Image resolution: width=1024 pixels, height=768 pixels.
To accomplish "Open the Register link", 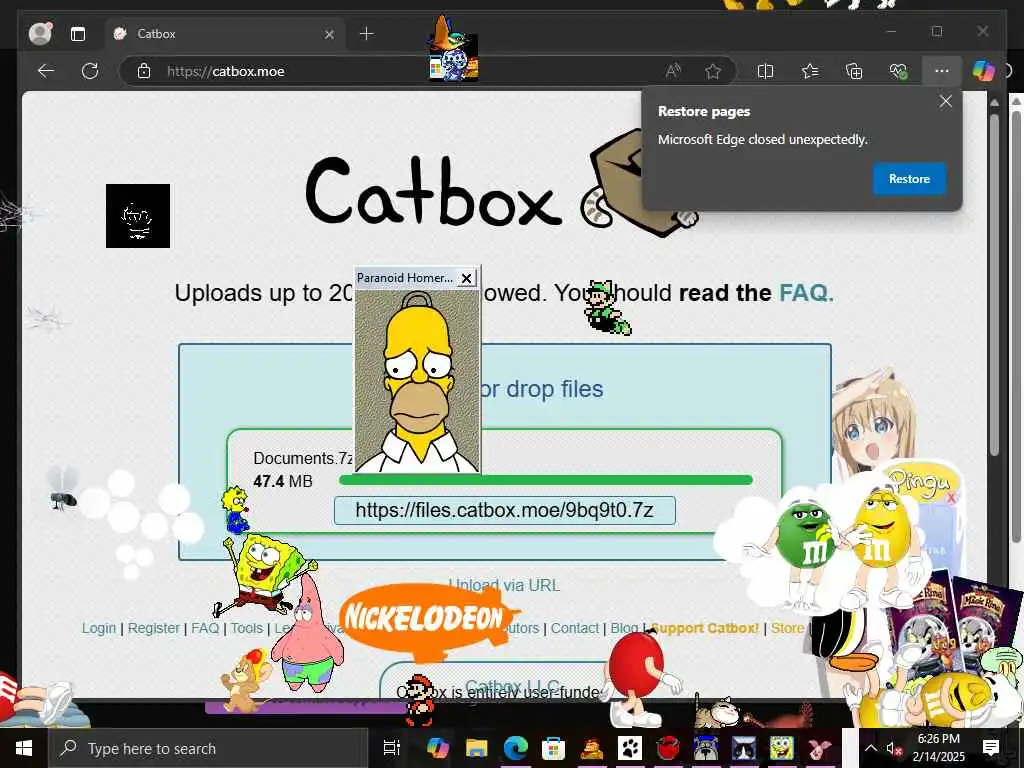I will 153,628.
